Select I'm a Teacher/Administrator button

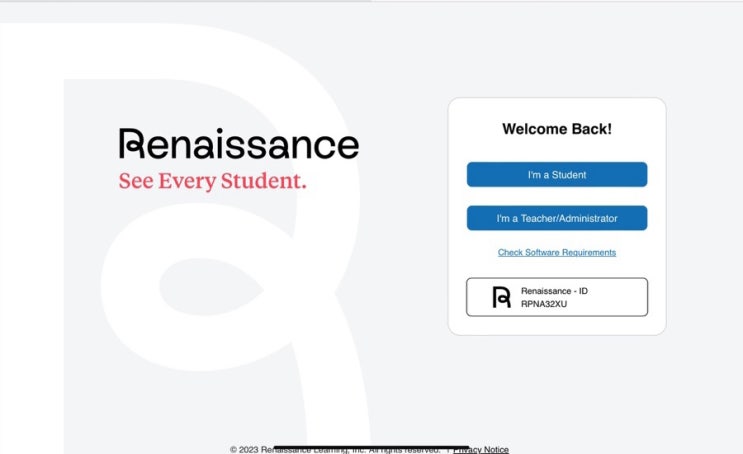tap(557, 218)
